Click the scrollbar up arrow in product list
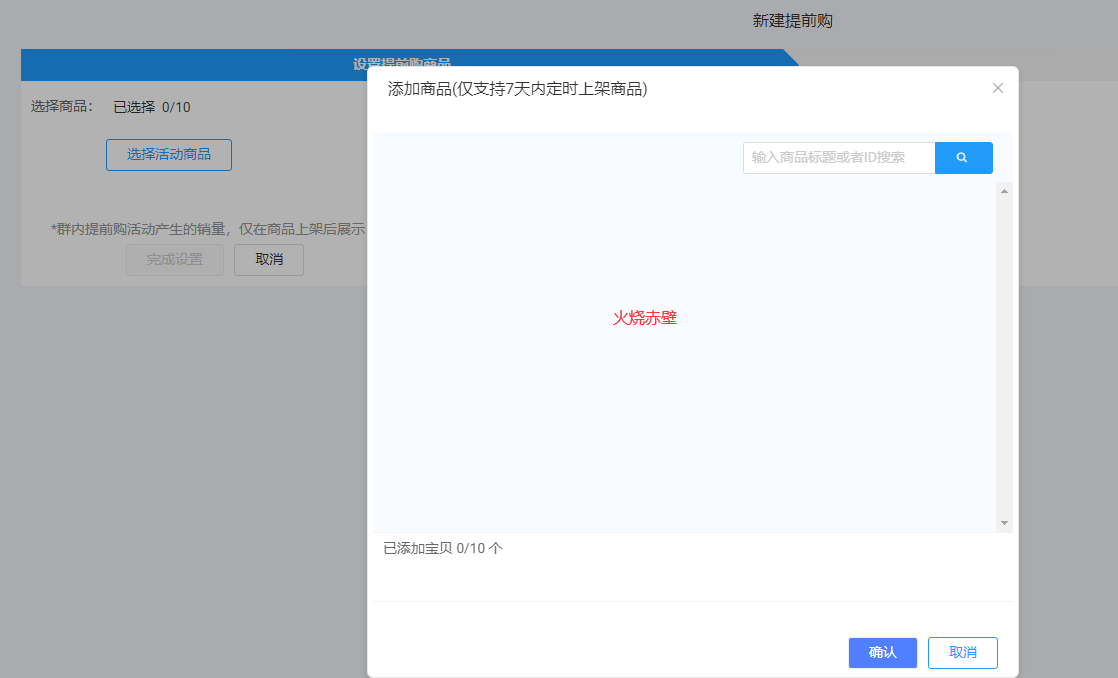 pos(1004,191)
